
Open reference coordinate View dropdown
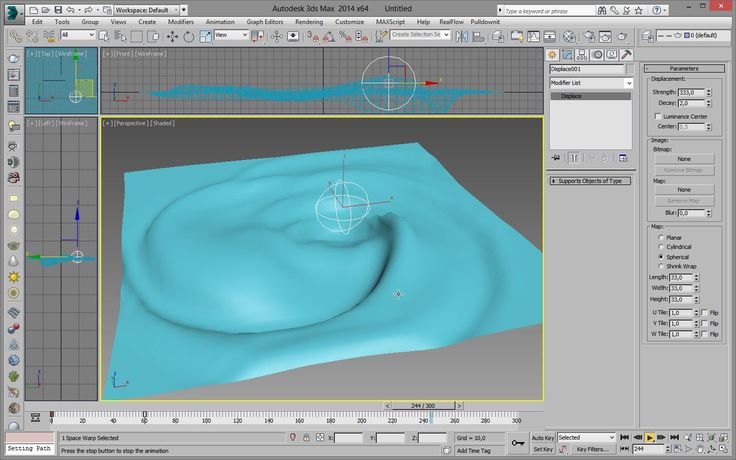pos(231,35)
